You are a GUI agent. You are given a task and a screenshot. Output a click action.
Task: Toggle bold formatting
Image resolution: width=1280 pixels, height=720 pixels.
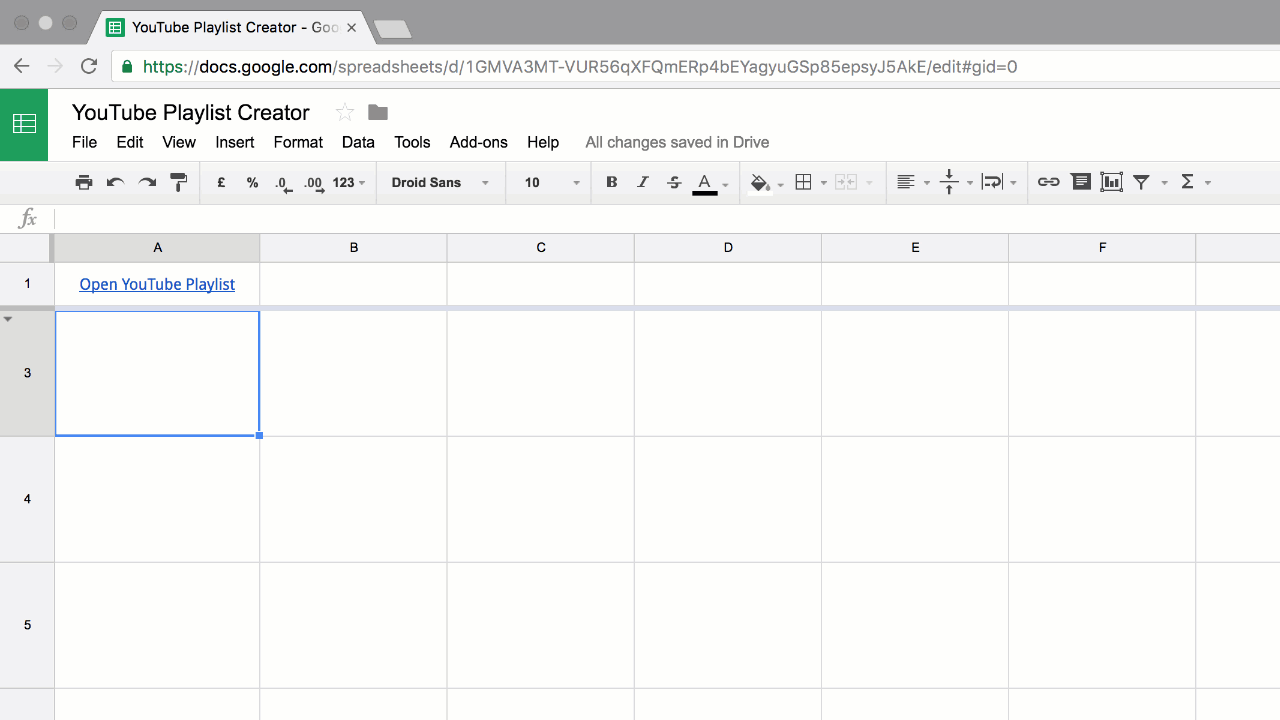pyautogui.click(x=612, y=182)
